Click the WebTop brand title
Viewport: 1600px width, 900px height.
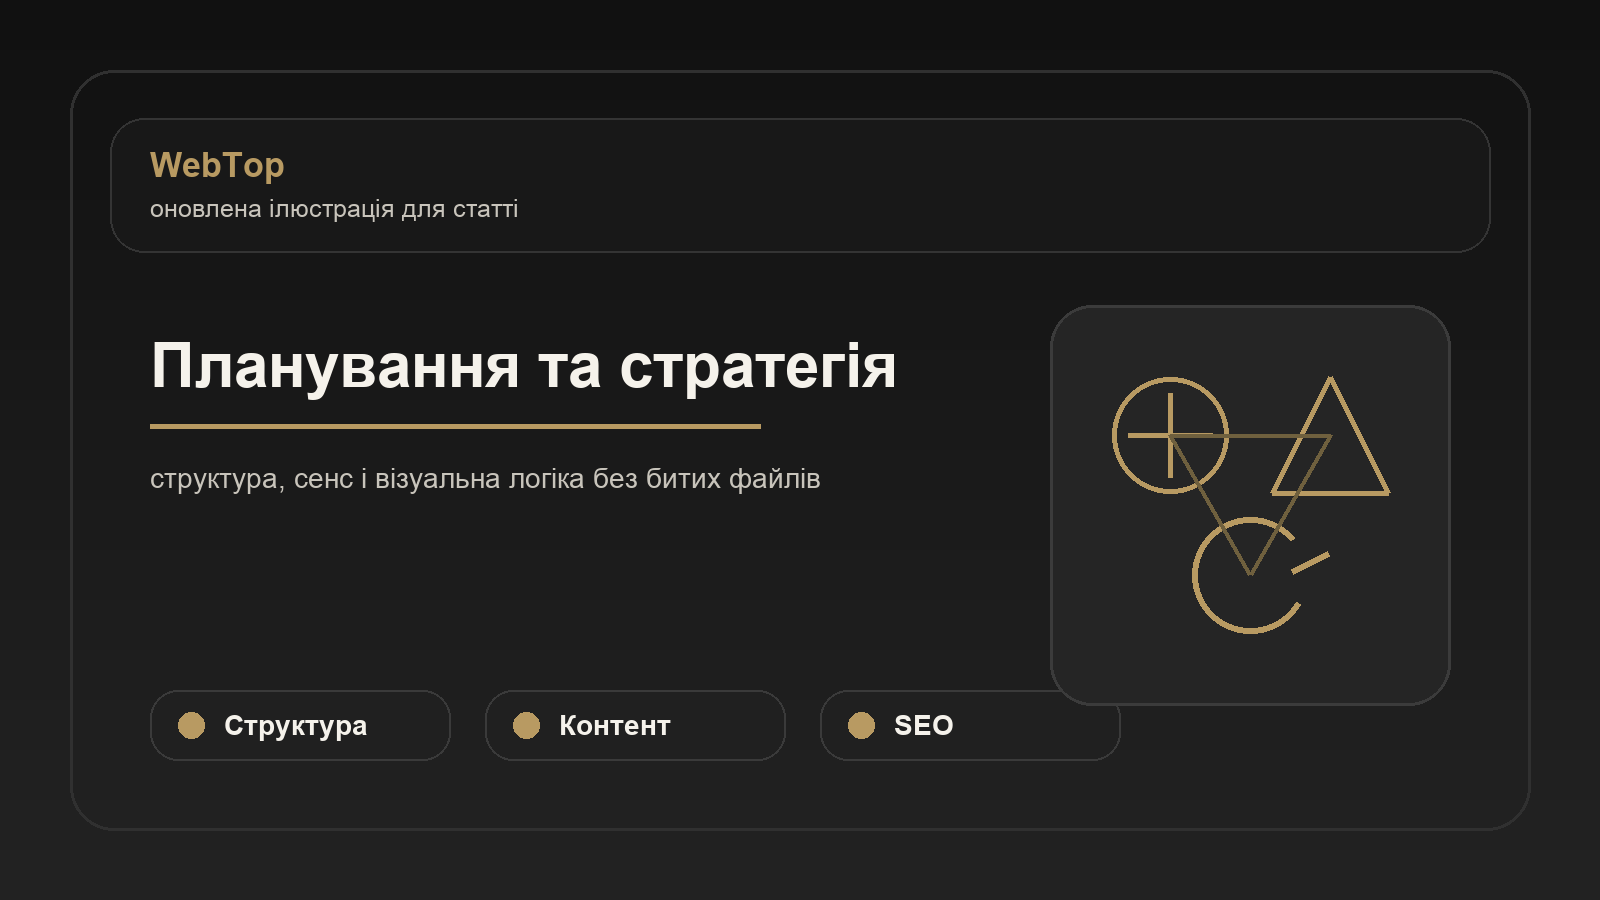pyautogui.click(x=217, y=165)
